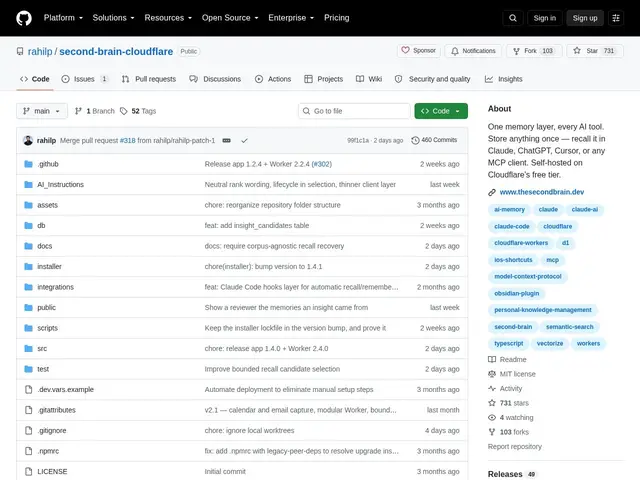640x480 pixels.
Task: Open the Readme link in About
Action: [x=507, y=360]
